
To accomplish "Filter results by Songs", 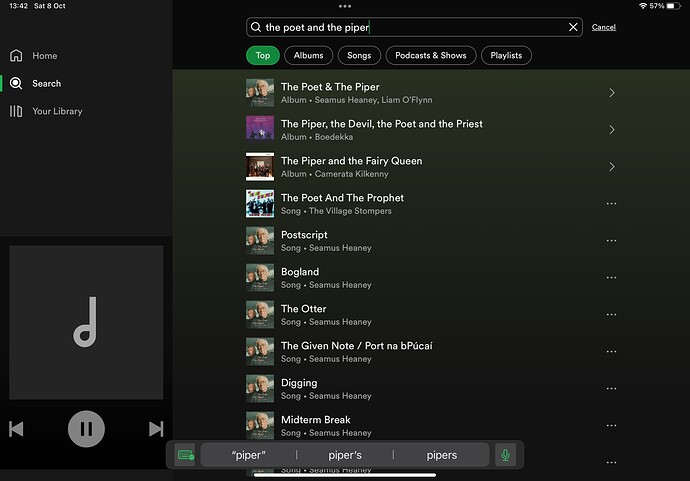I will (359, 55).
